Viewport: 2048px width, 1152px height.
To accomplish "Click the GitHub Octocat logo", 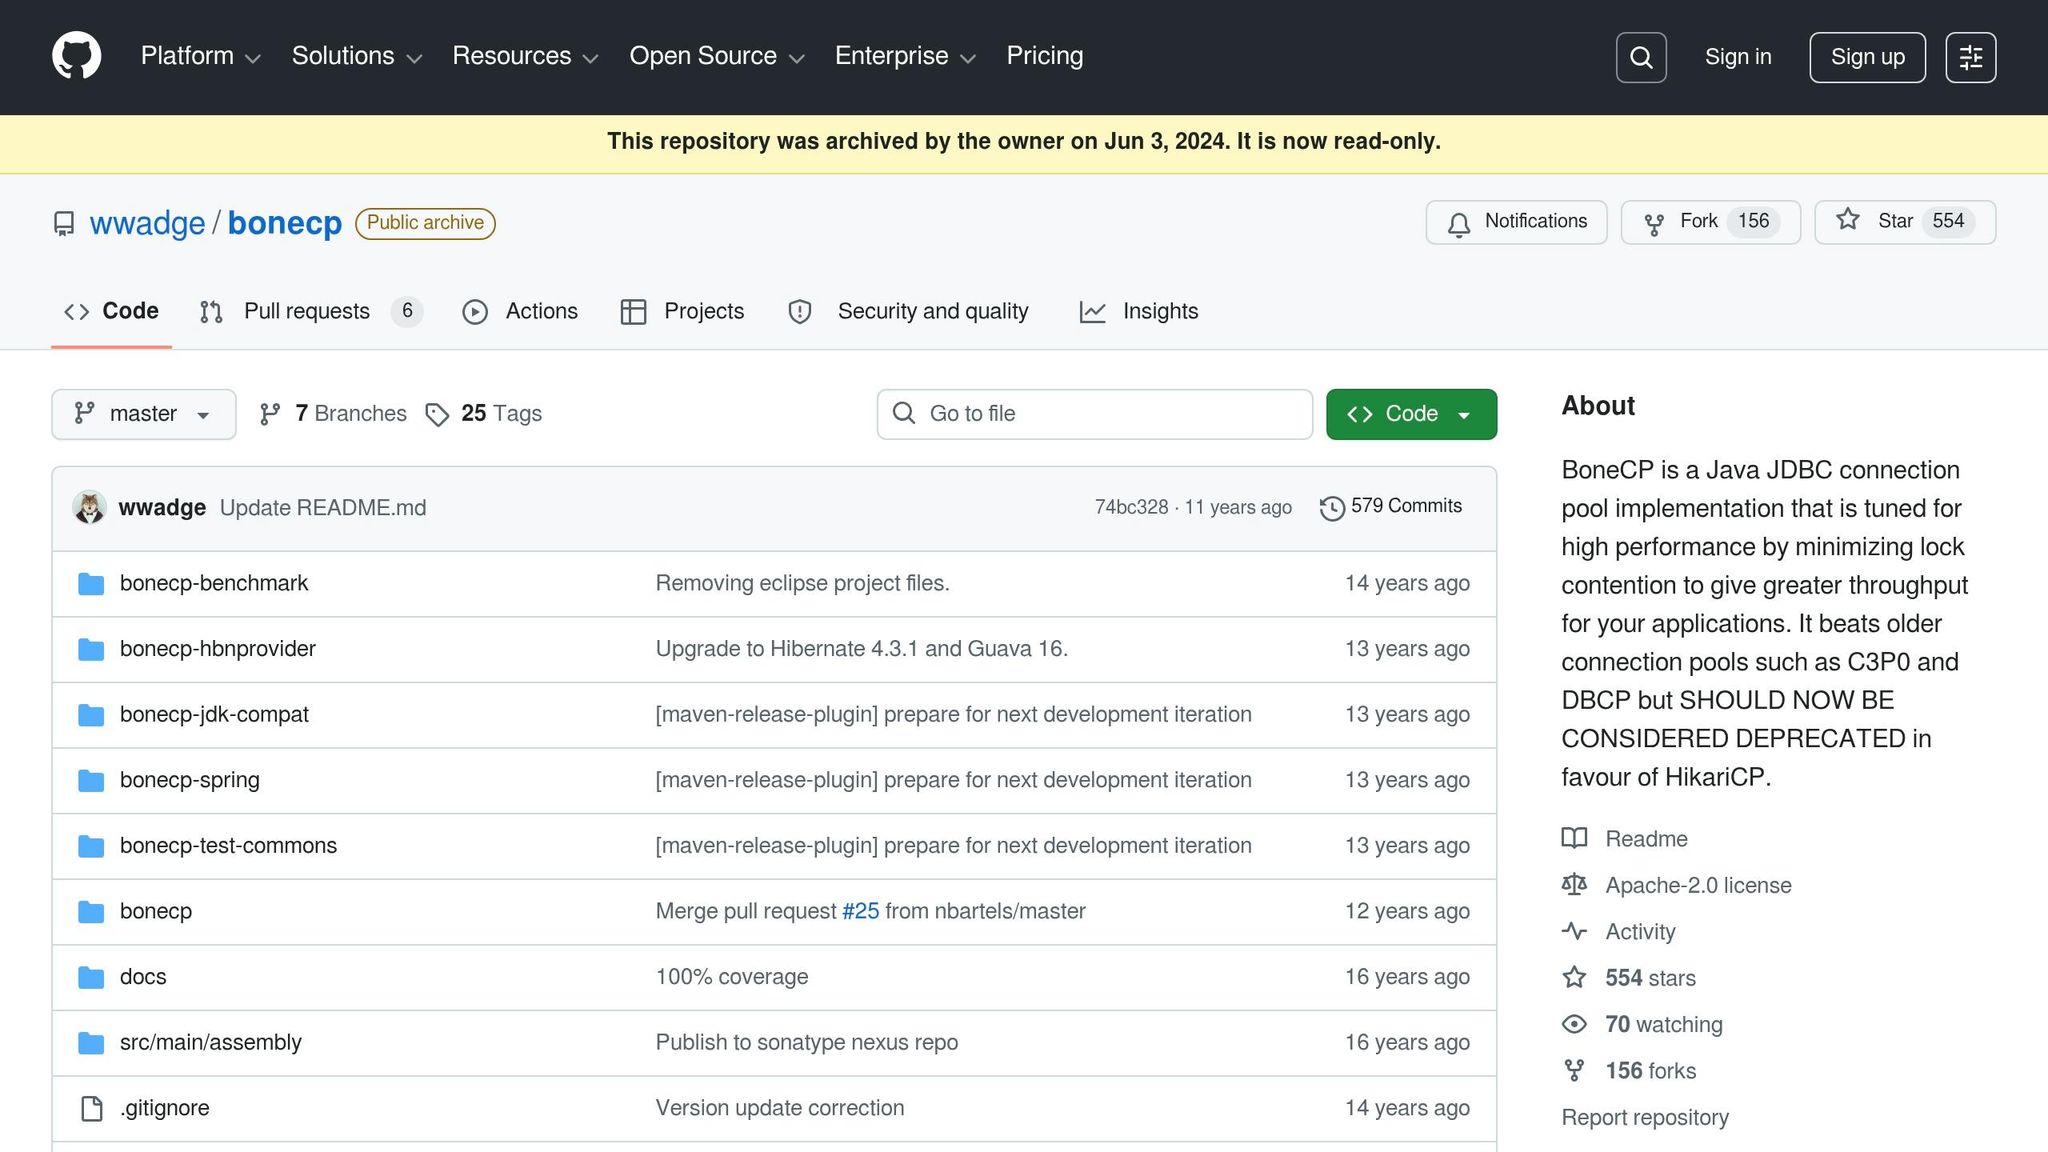I will tap(76, 56).
